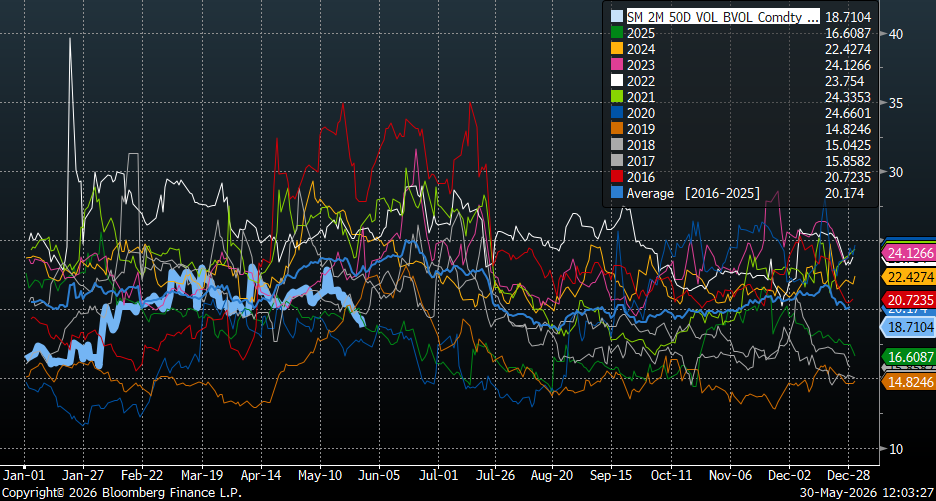Screen dimensions: 936x501
Task: Click the May-10 date label on x-axis
Action: pos(320,474)
